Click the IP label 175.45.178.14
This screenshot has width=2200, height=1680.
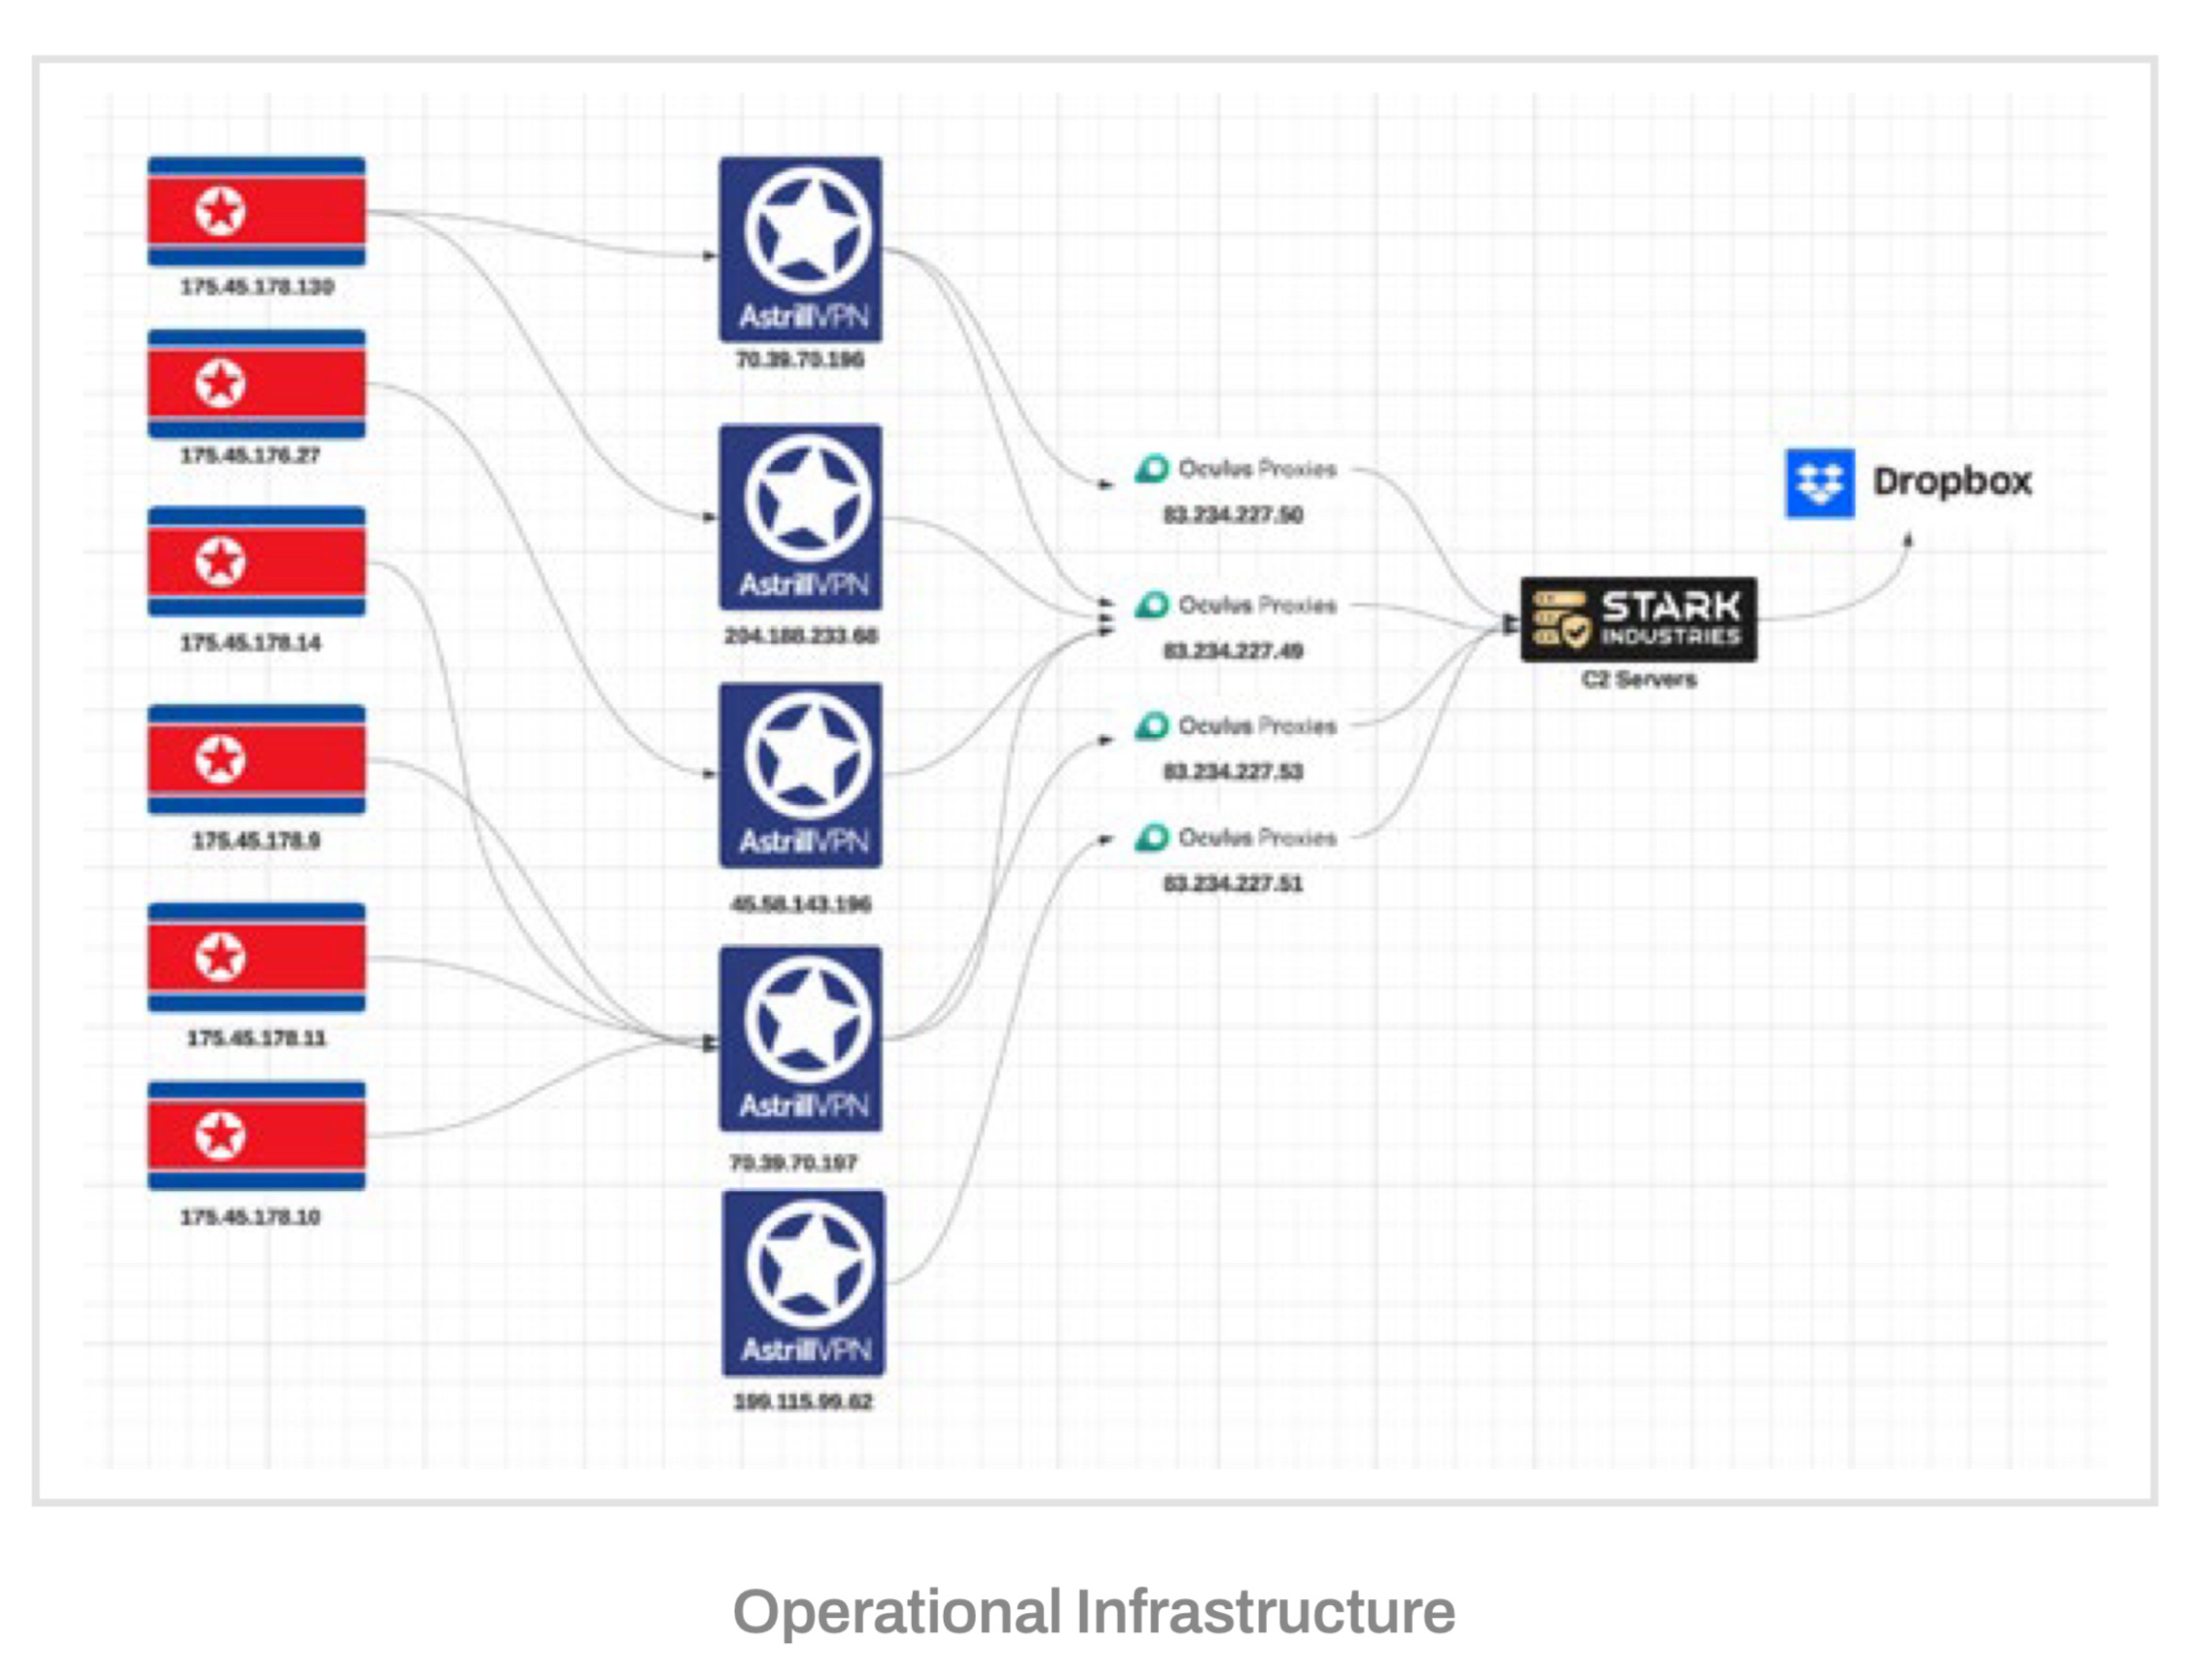(250, 643)
